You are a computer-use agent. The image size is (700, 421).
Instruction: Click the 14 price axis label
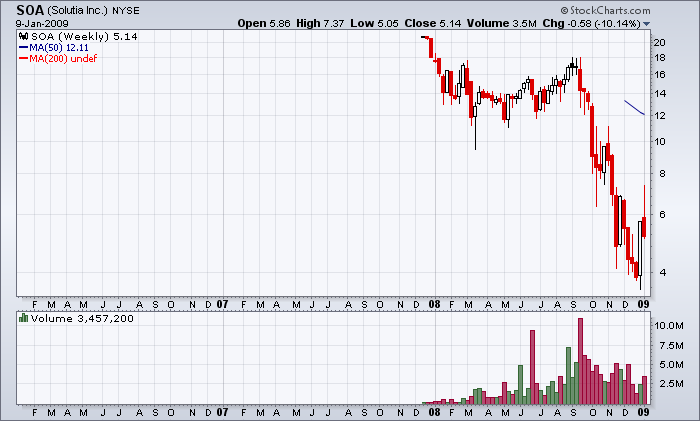click(x=659, y=94)
